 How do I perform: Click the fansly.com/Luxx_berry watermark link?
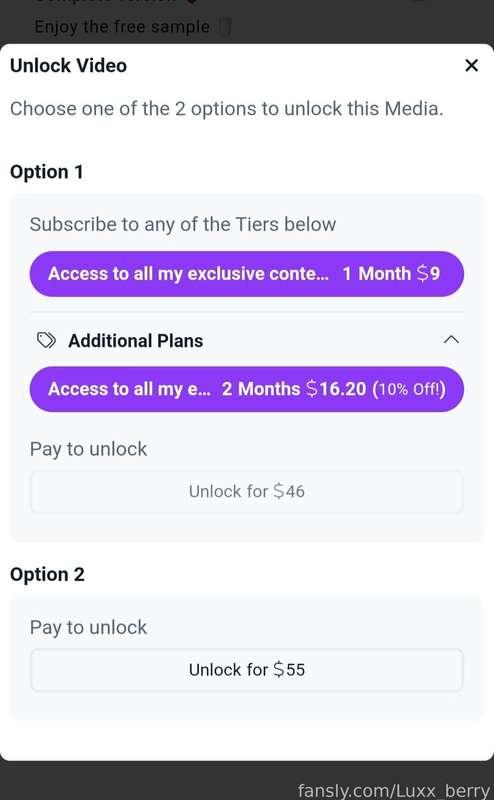(x=393, y=790)
